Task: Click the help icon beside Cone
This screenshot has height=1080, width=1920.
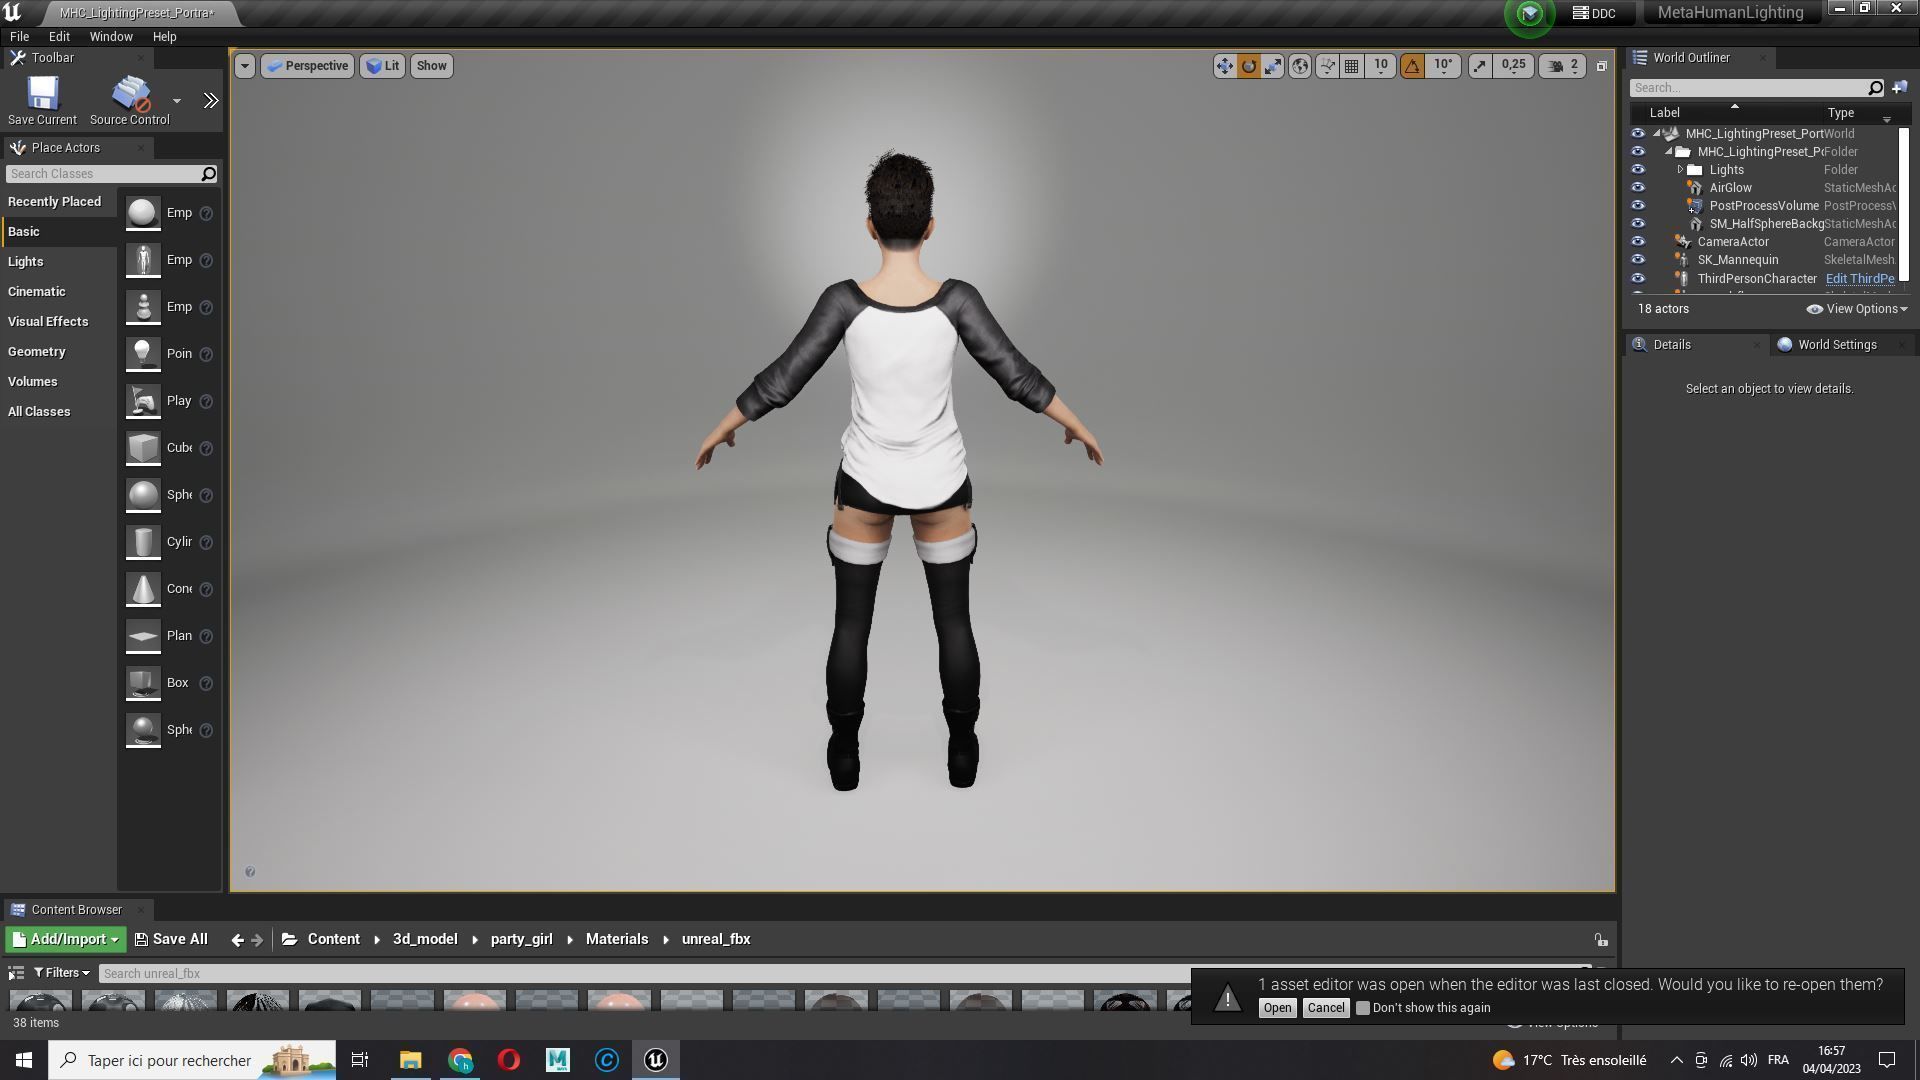Action: point(206,590)
